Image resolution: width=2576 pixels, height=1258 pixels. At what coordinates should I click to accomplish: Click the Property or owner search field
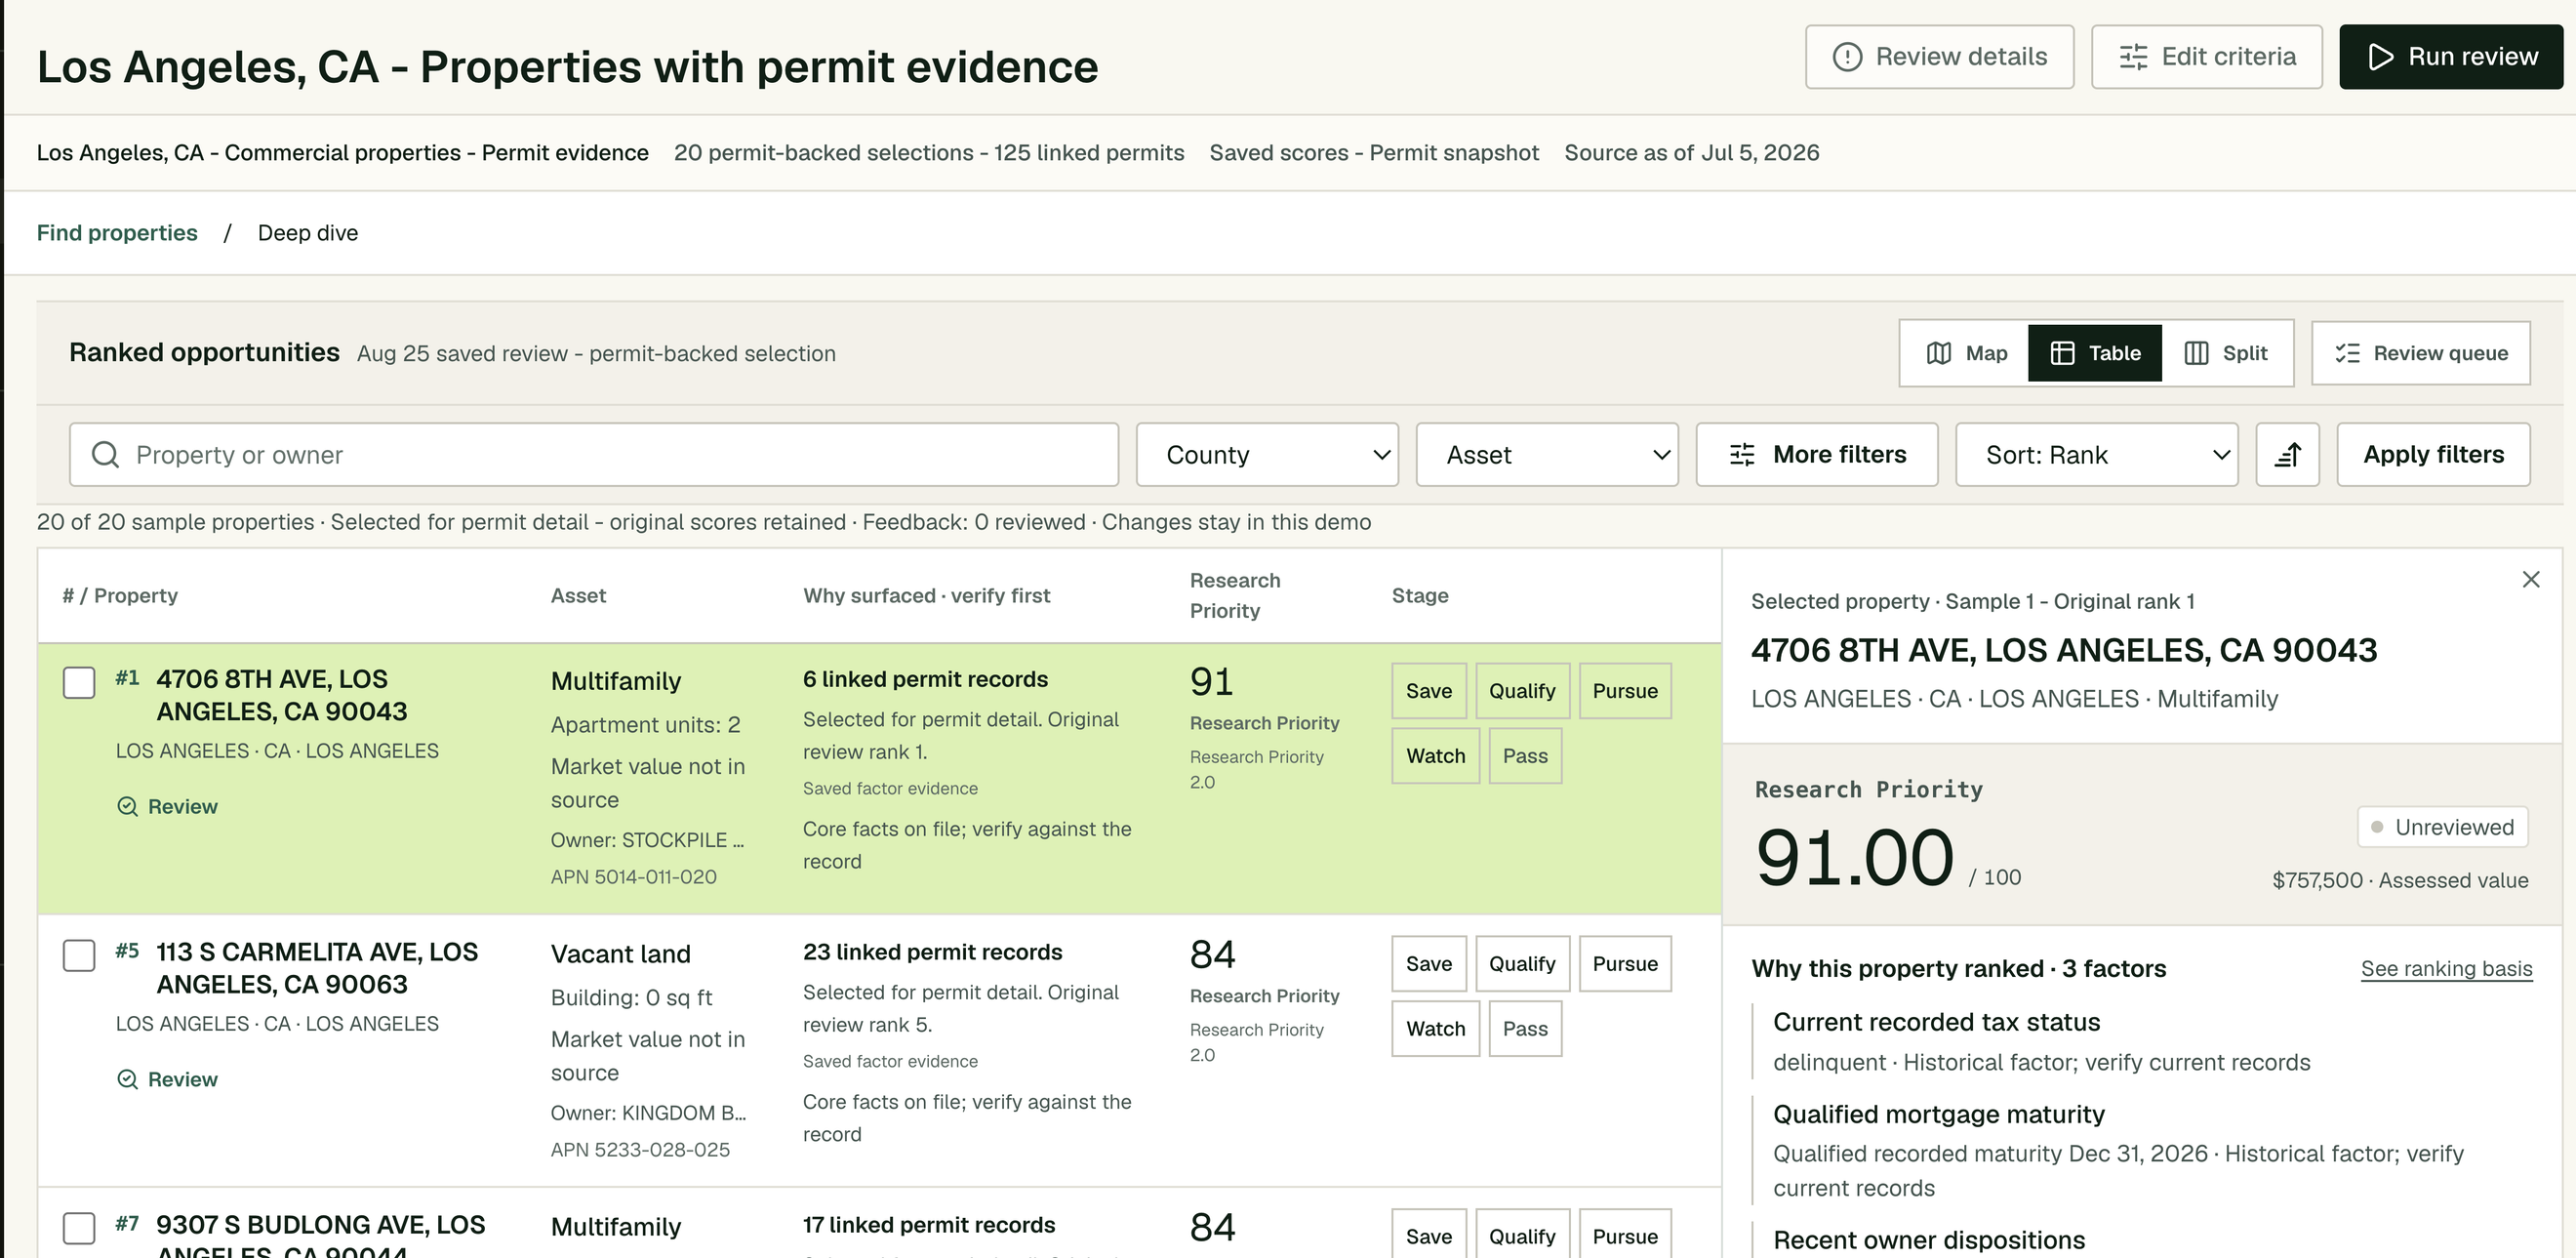pos(594,455)
